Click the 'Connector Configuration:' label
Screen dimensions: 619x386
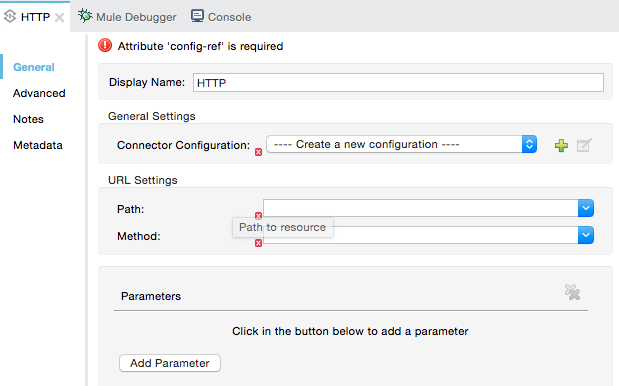(183, 145)
